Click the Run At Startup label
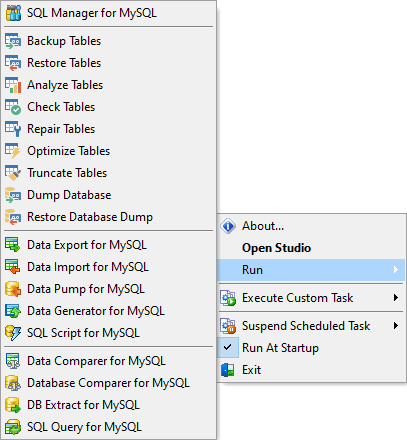This screenshot has height=440, width=407. pyautogui.click(x=280, y=348)
